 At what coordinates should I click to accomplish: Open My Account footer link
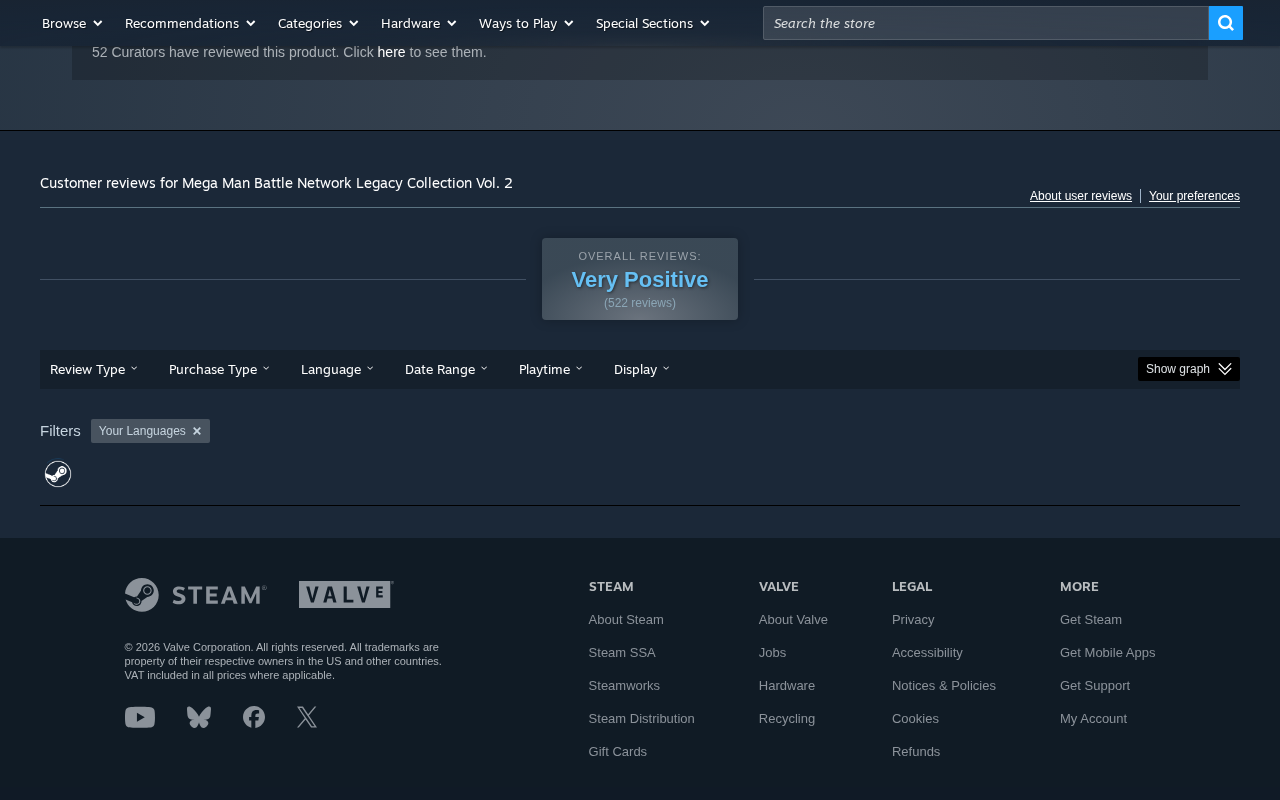(1093, 719)
